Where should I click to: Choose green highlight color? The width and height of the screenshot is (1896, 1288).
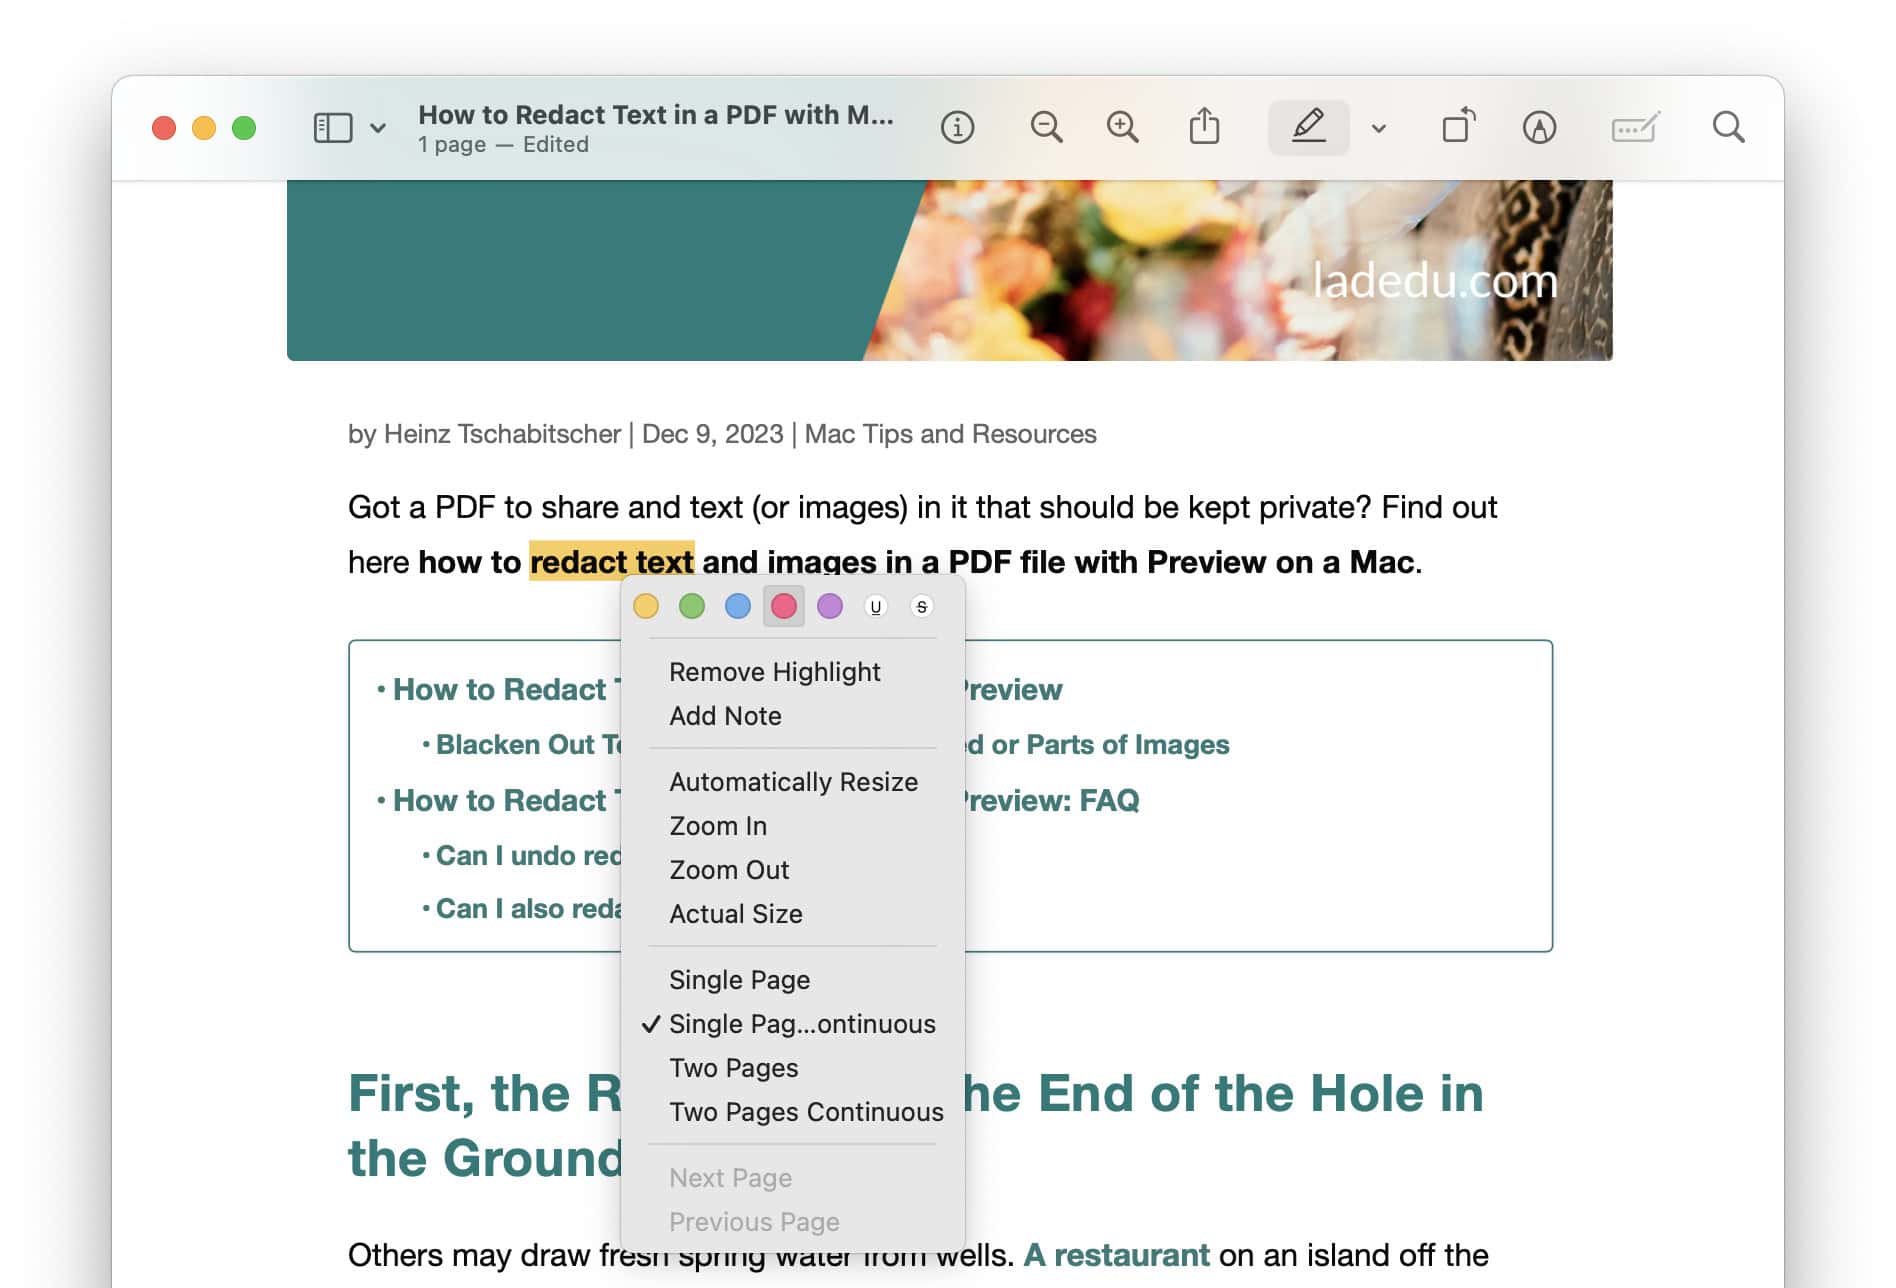(x=692, y=606)
